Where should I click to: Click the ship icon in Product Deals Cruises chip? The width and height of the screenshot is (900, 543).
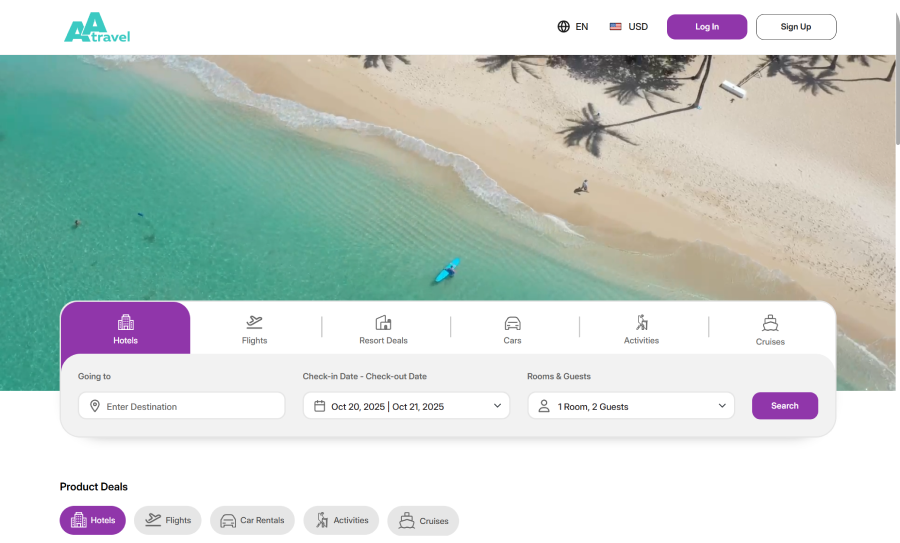coord(406,521)
